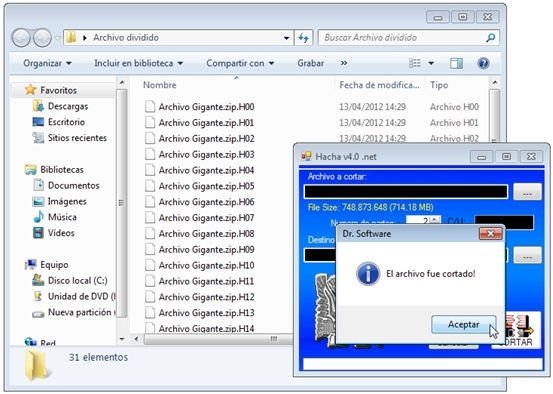Open Explorer help icon
This screenshot has height=394, width=553.
click(x=483, y=63)
